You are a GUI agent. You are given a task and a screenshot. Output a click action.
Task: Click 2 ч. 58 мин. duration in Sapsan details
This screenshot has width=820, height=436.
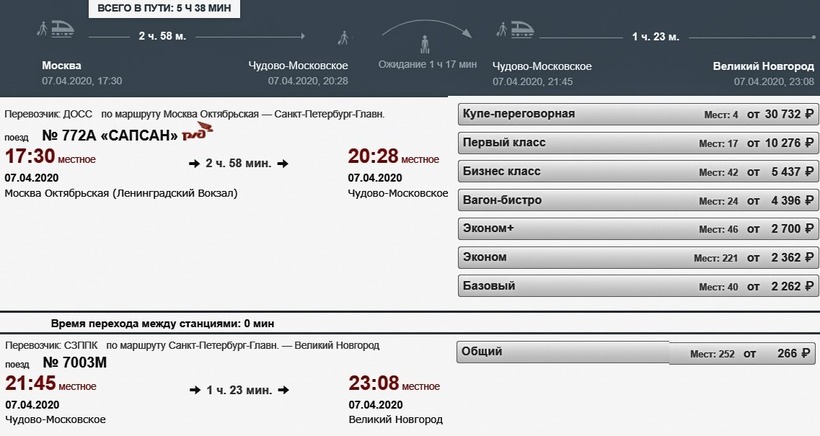pos(238,164)
